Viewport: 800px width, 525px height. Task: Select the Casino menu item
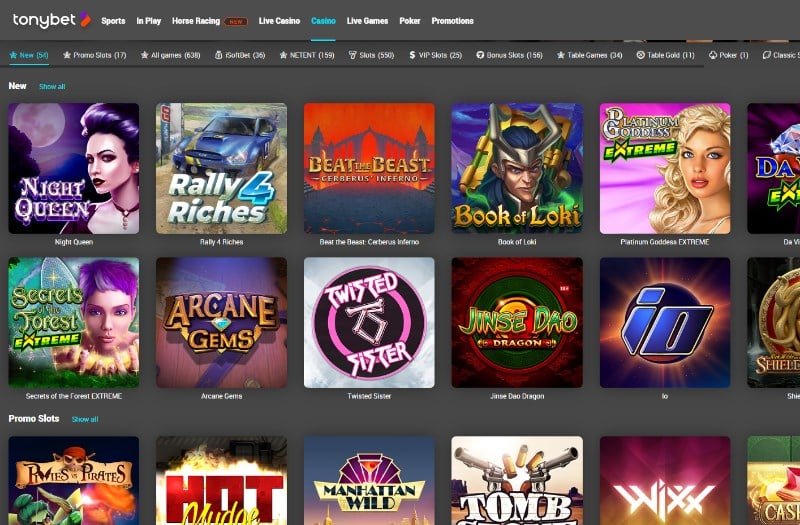323,21
